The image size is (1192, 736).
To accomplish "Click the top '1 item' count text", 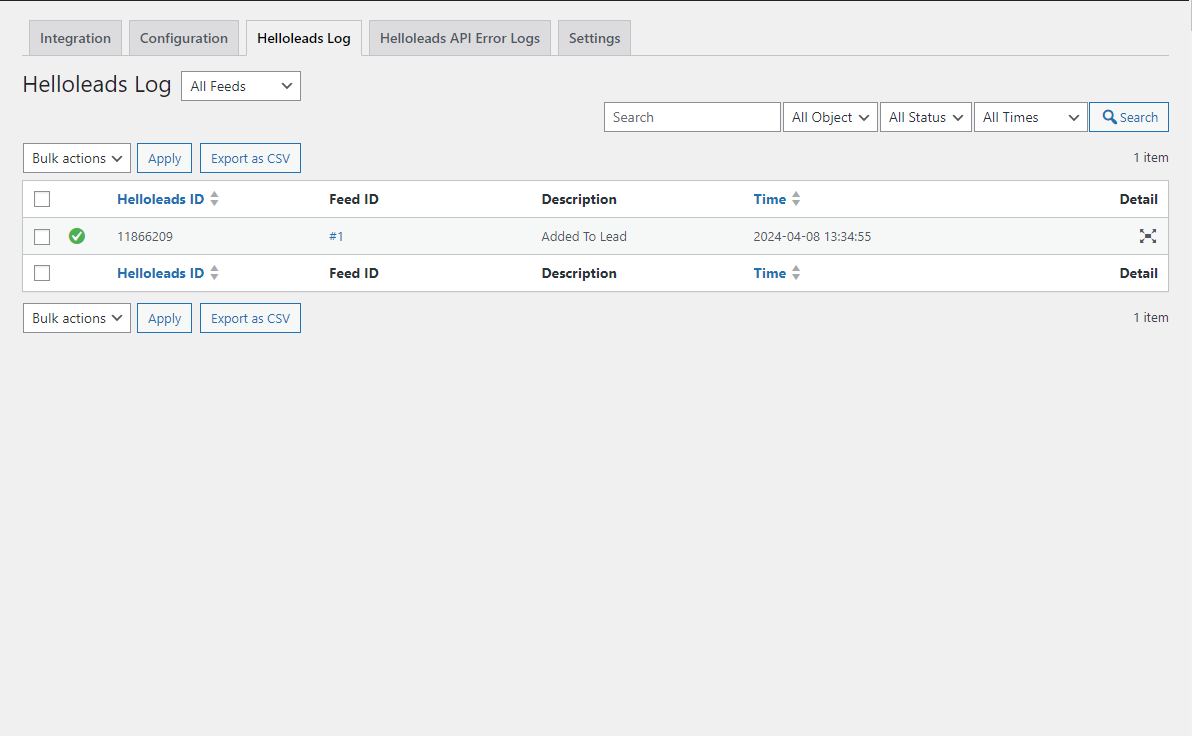I will pyautogui.click(x=1151, y=157).
